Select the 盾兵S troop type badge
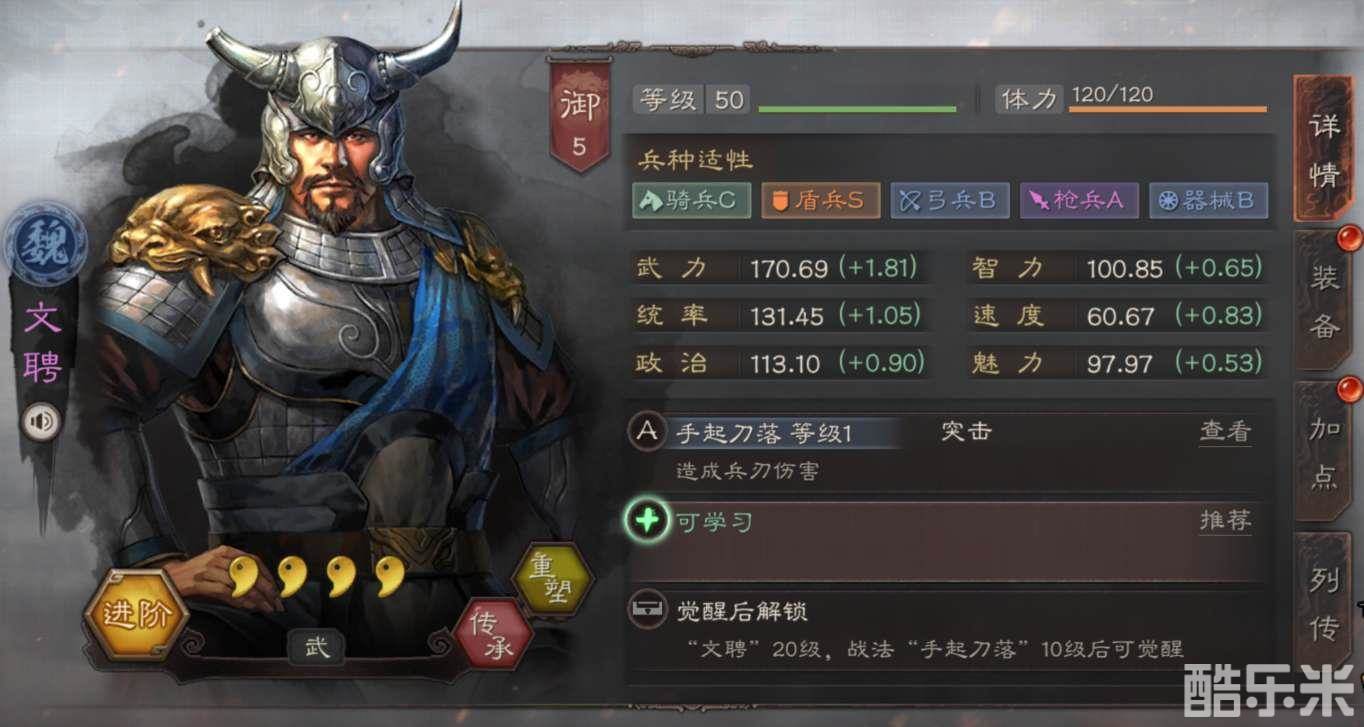The height and width of the screenshot is (727, 1364). click(821, 201)
